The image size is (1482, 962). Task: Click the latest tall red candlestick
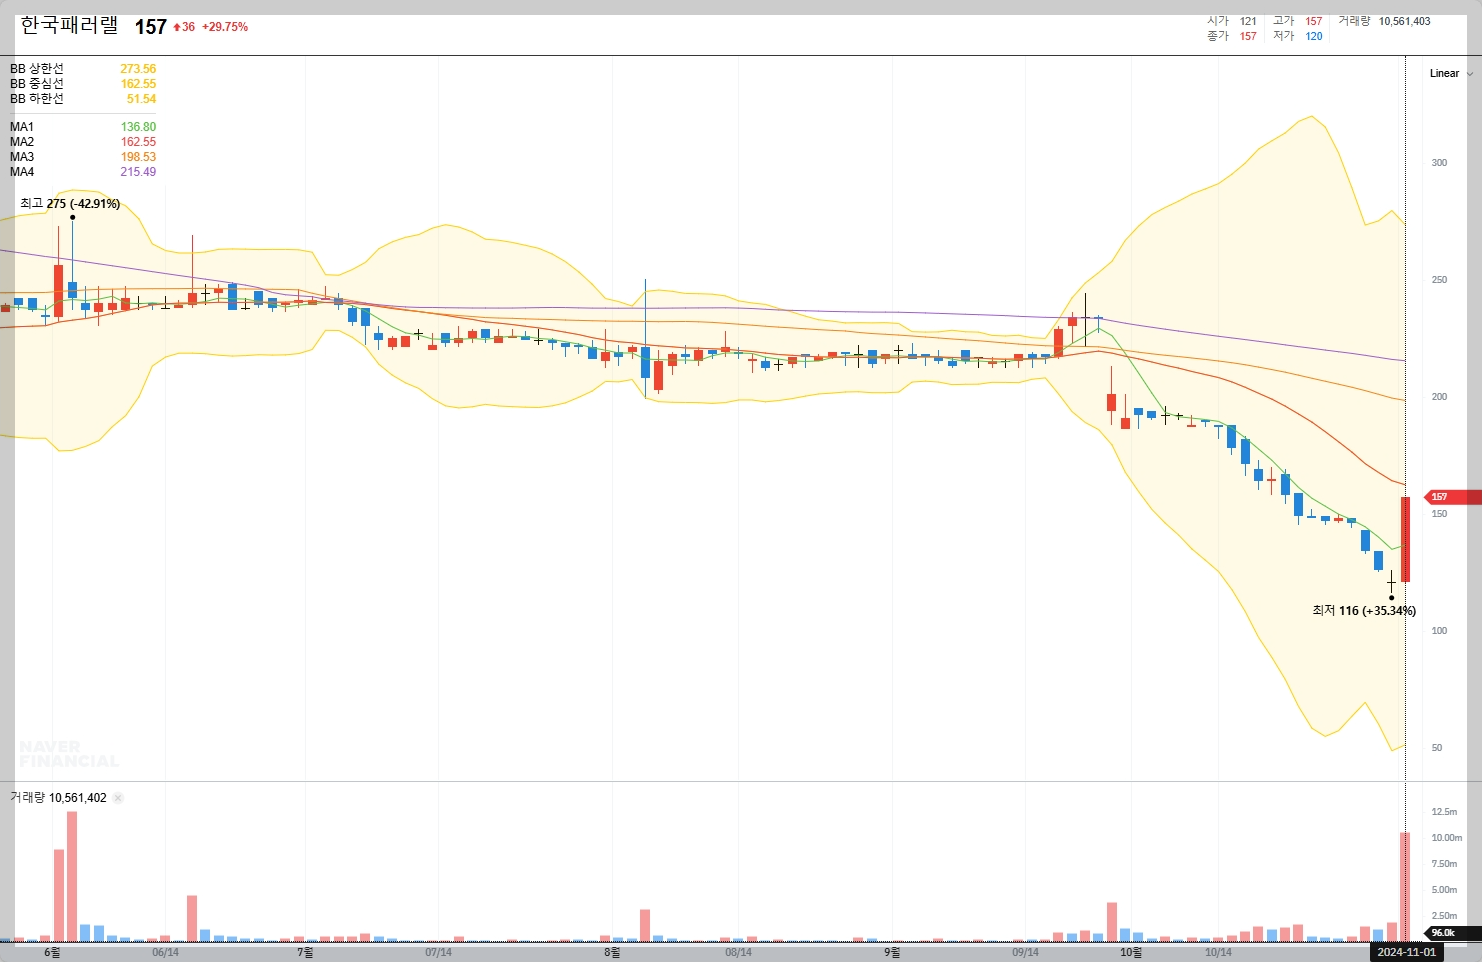click(1405, 539)
